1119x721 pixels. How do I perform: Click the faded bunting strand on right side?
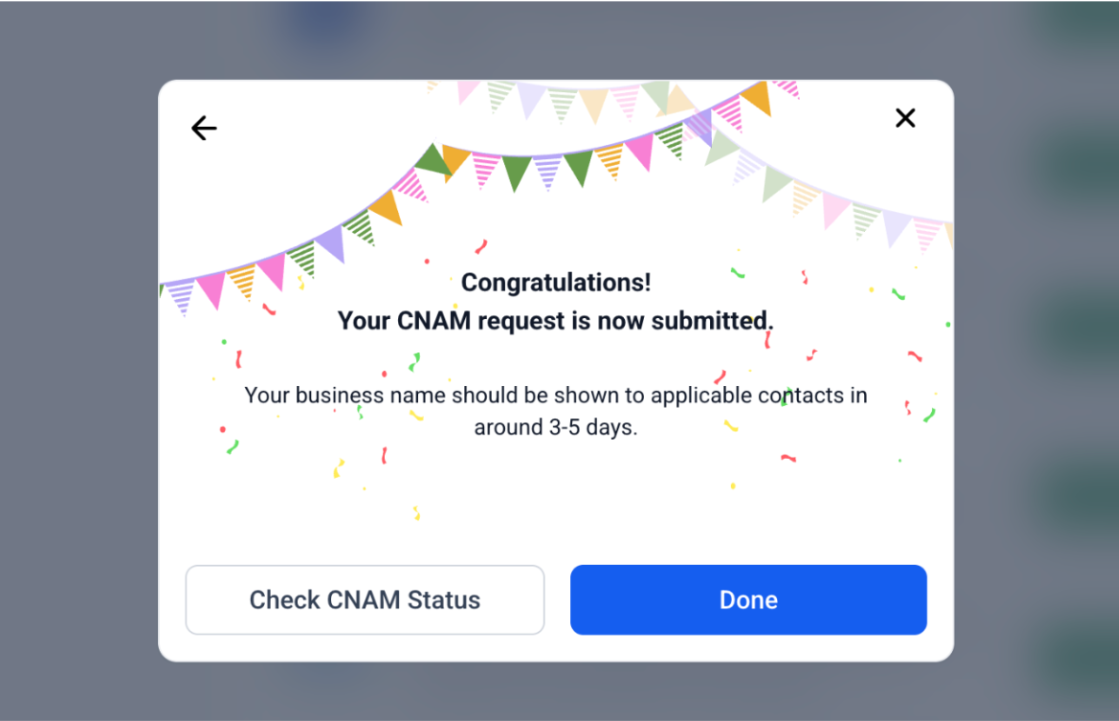point(835,205)
